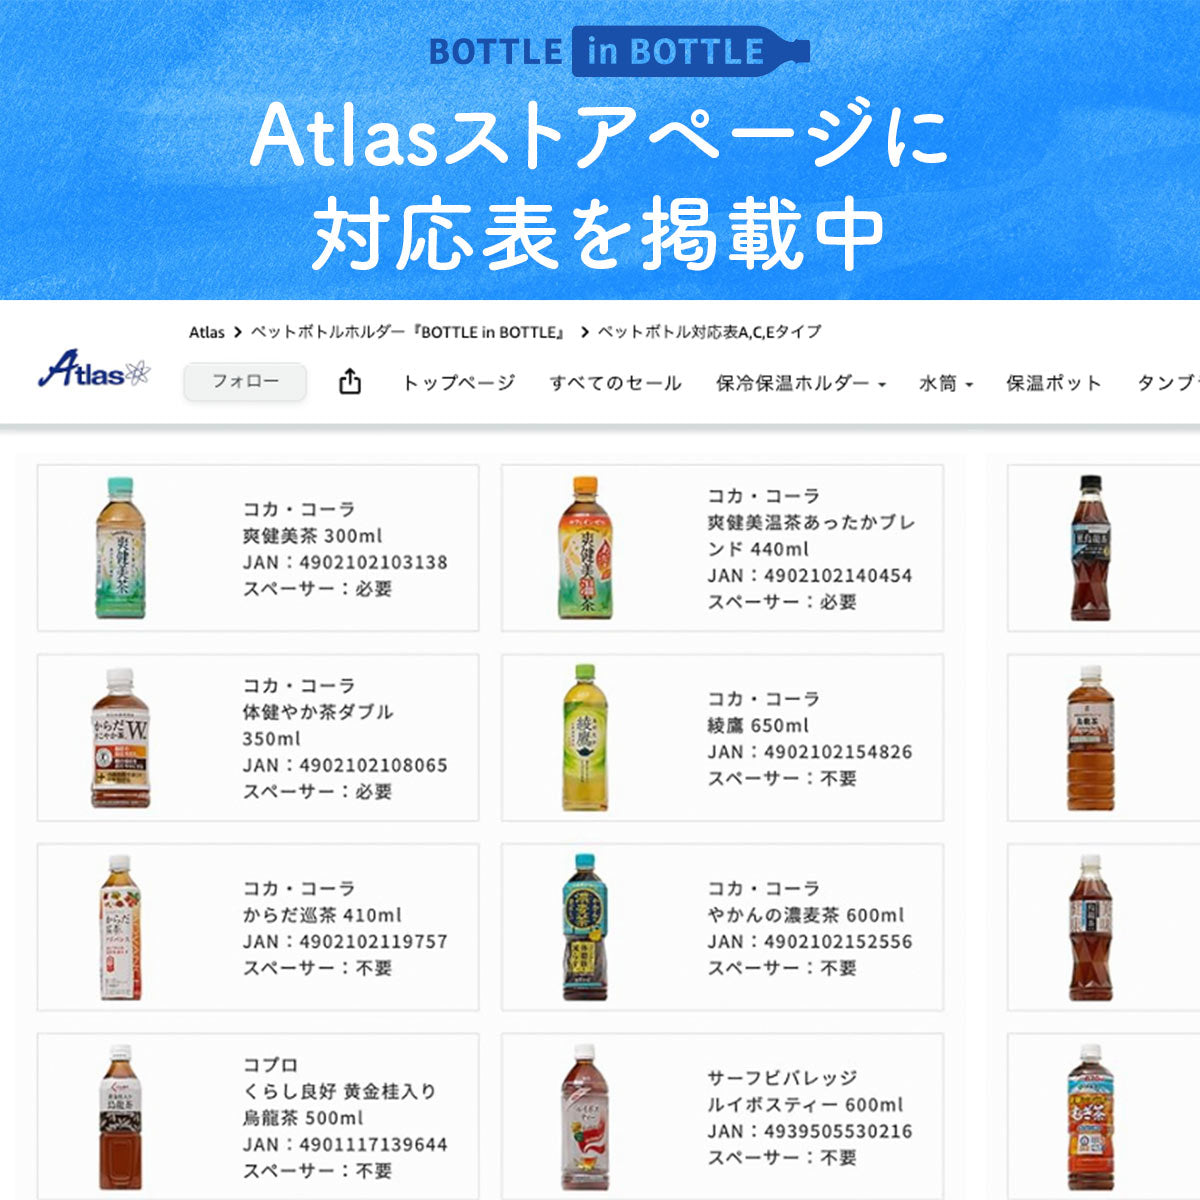The height and width of the screenshot is (1200, 1200).
Task: Select the 爽健美茶 300ml bottle image
Action: pos(120,547)
